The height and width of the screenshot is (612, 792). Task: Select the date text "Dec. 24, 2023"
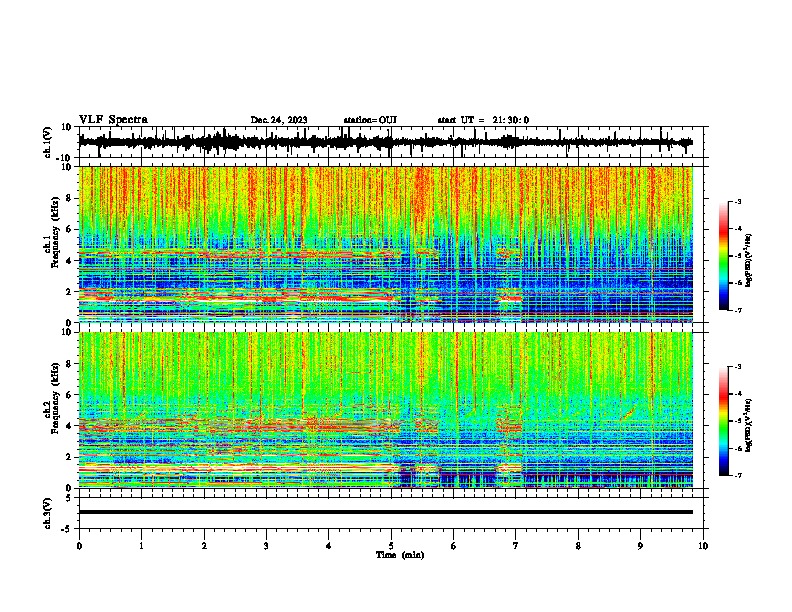pos(279,120)
